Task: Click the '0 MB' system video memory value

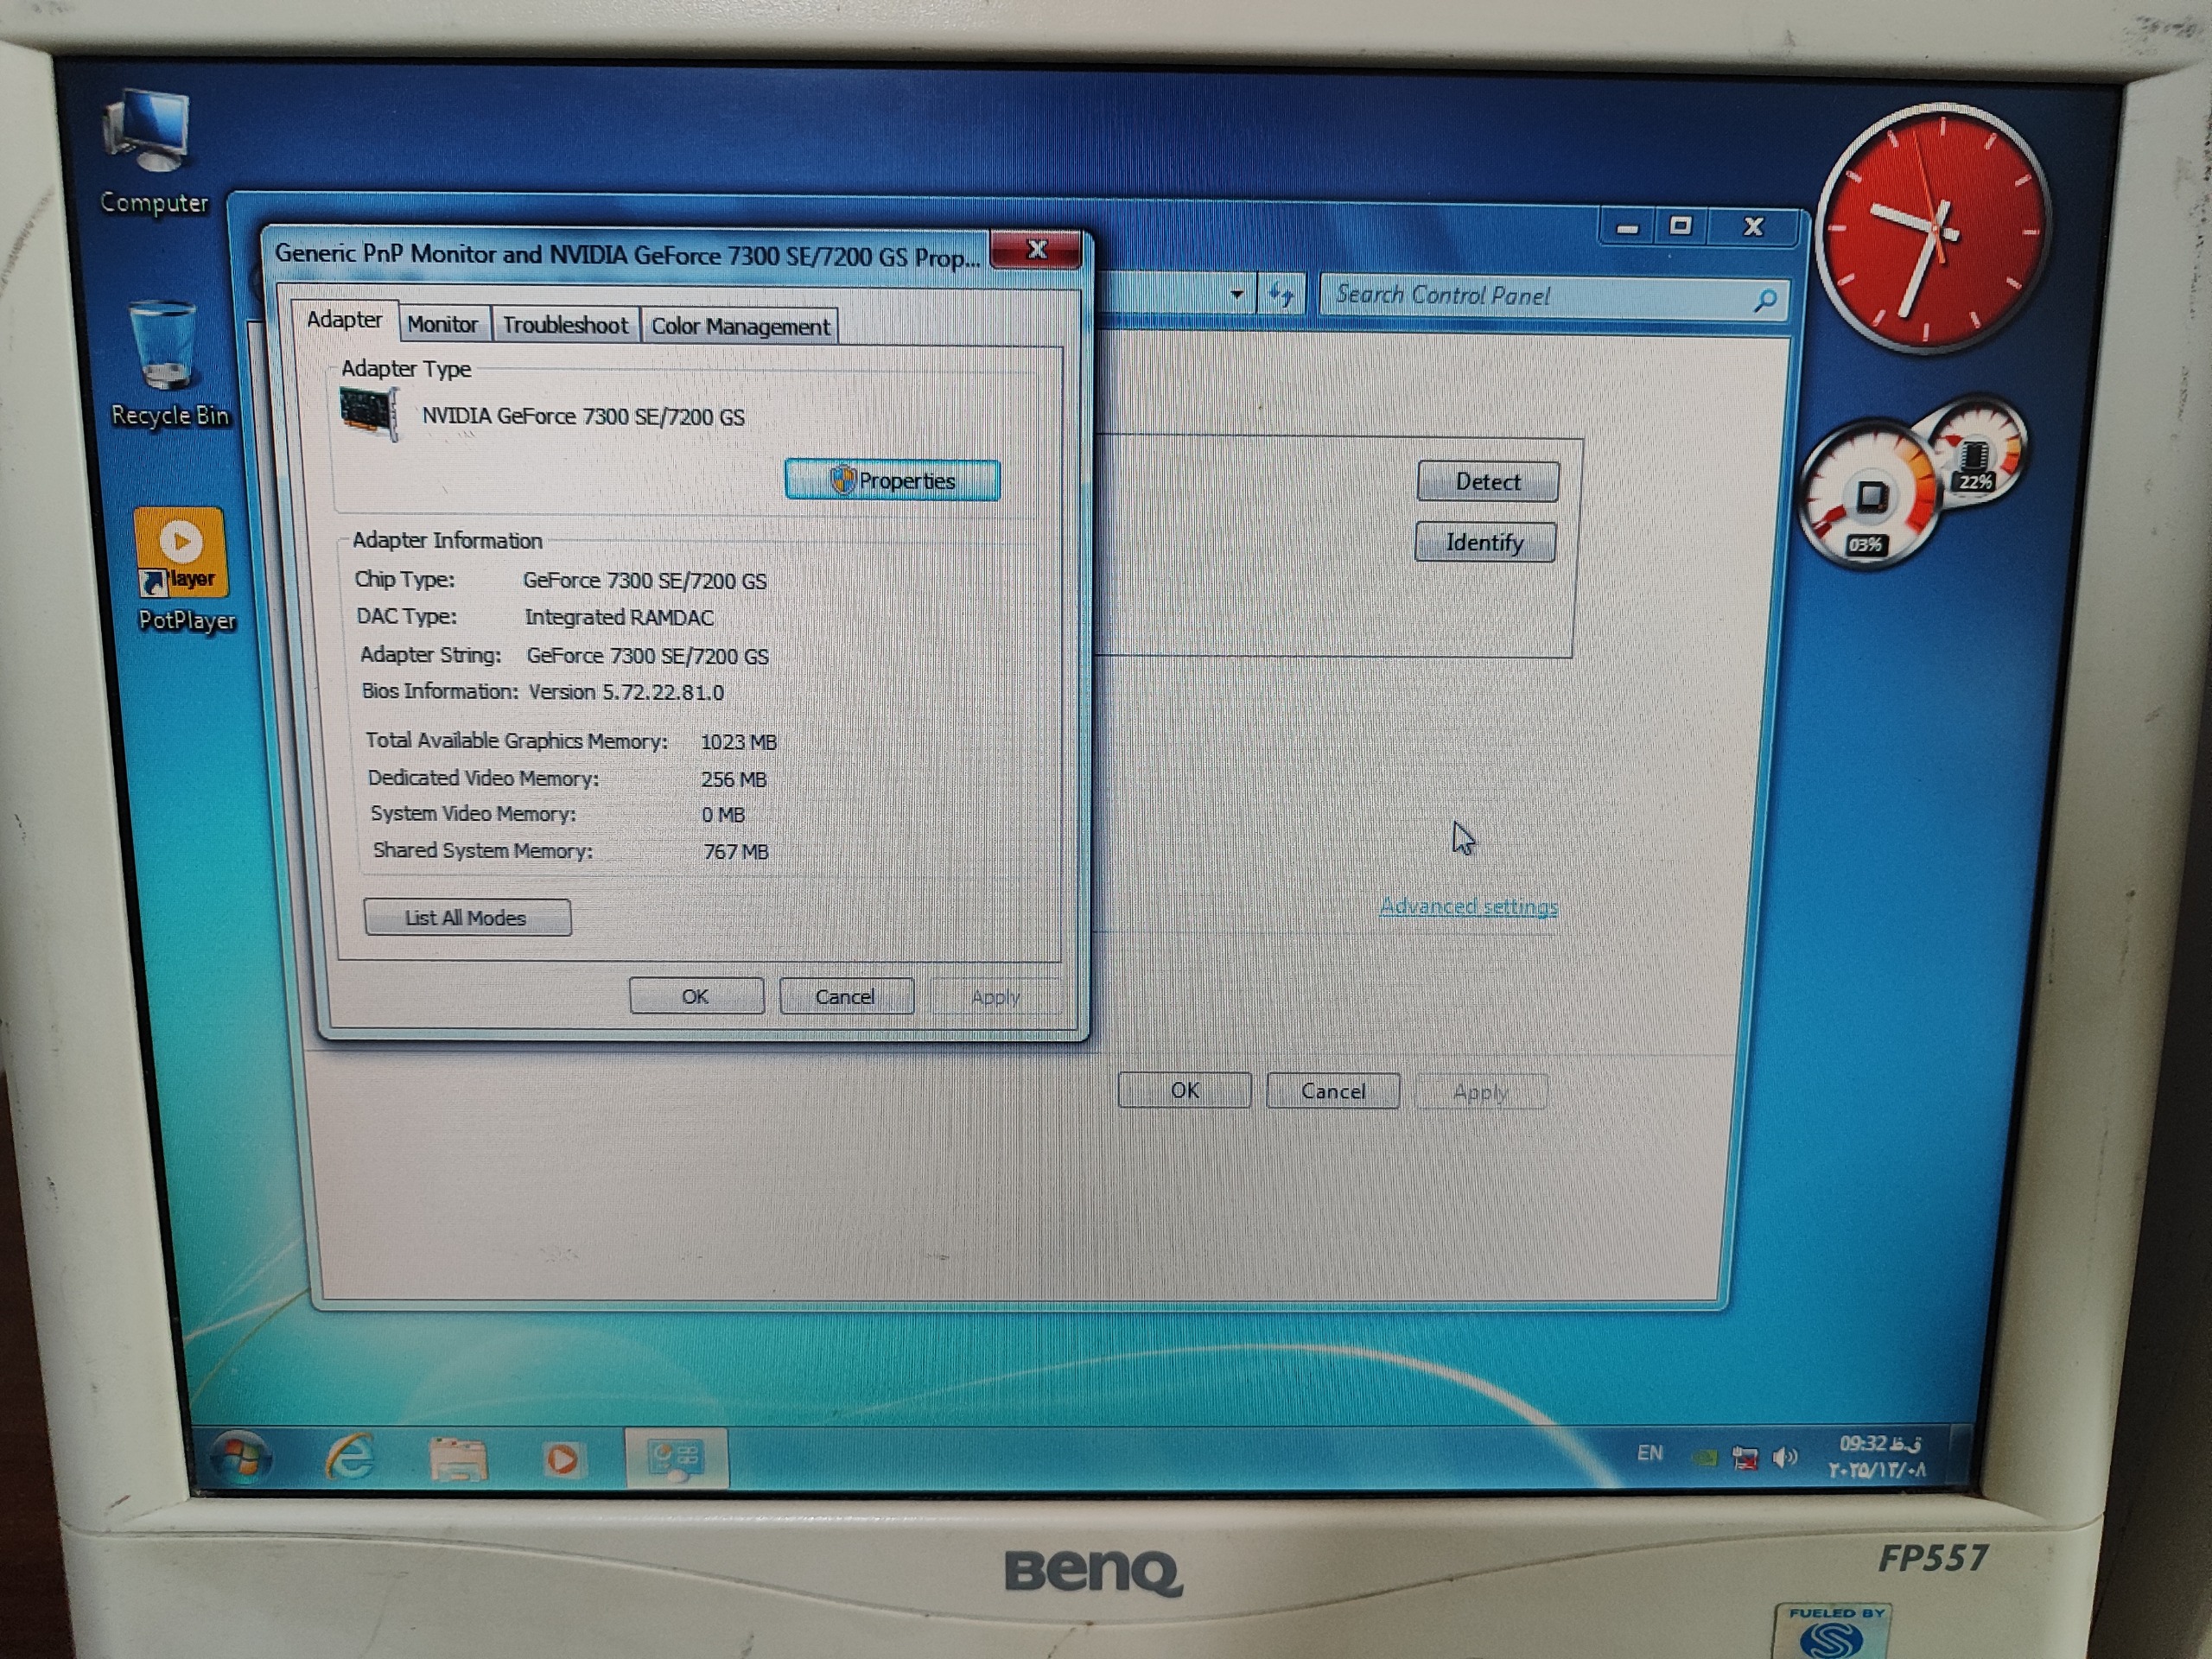Action: tap(723, 815)
